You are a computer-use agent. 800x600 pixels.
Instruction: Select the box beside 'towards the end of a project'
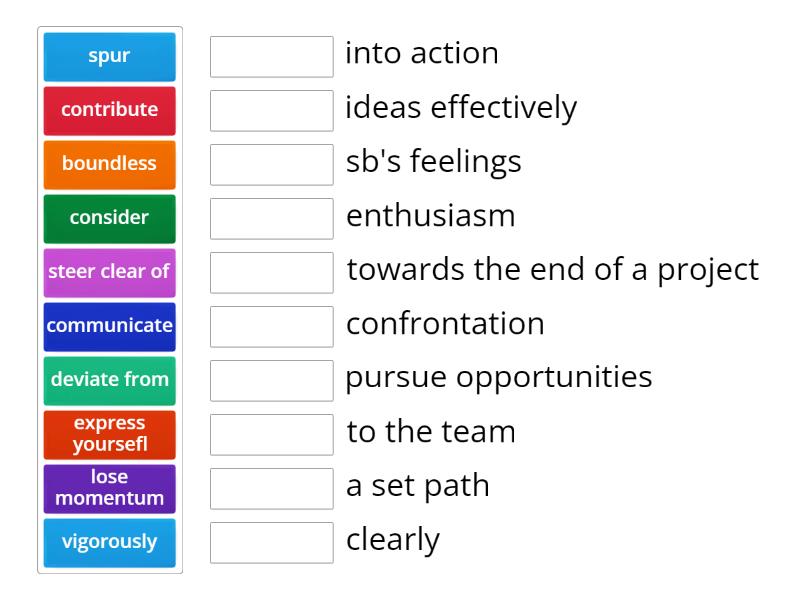pyautogui.click(x=271, y=273)
